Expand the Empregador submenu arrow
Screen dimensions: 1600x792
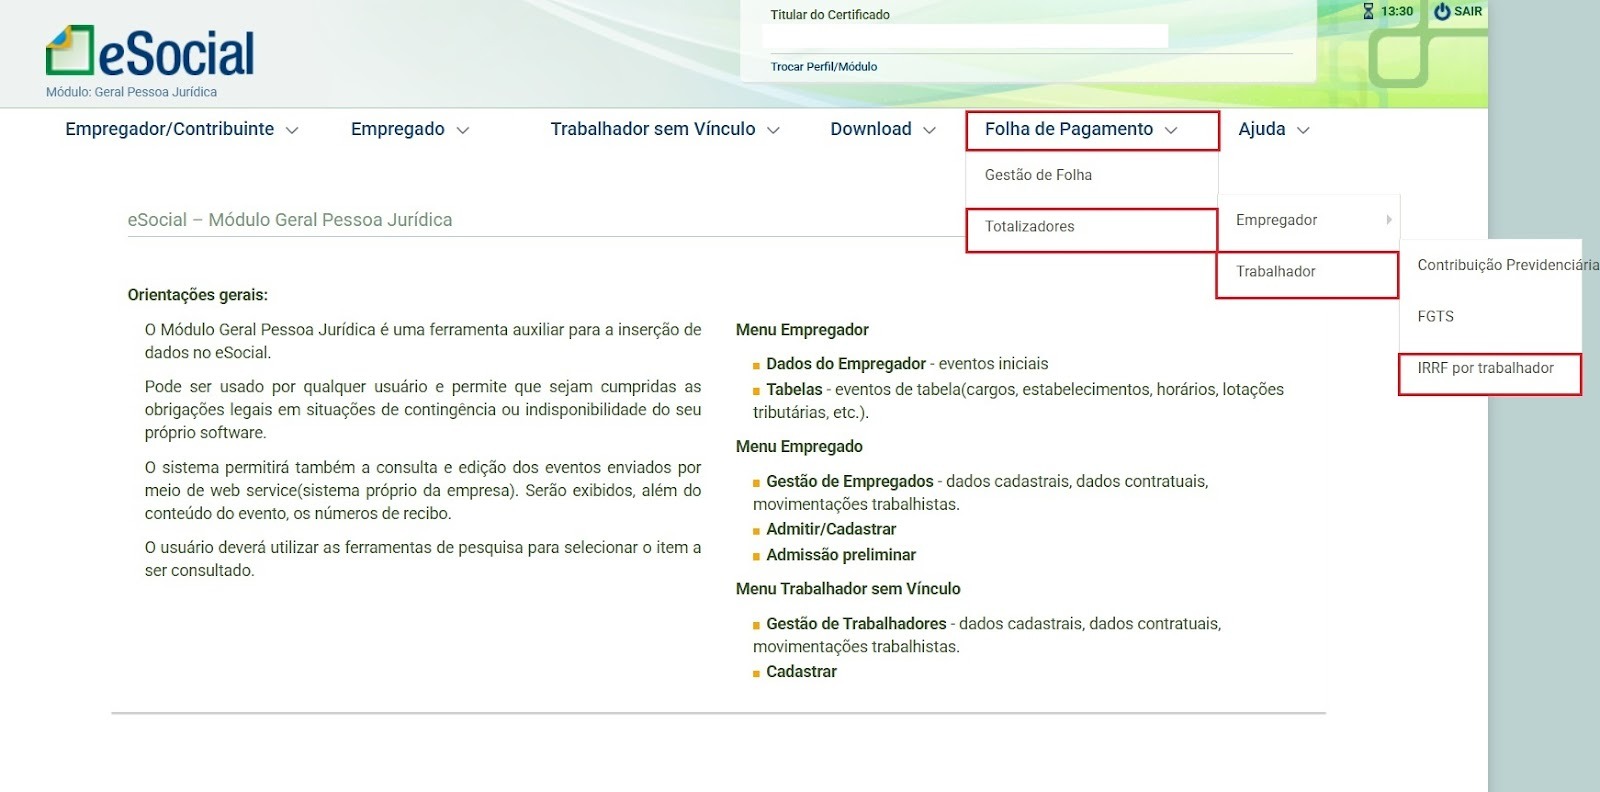coord(1389,220)
